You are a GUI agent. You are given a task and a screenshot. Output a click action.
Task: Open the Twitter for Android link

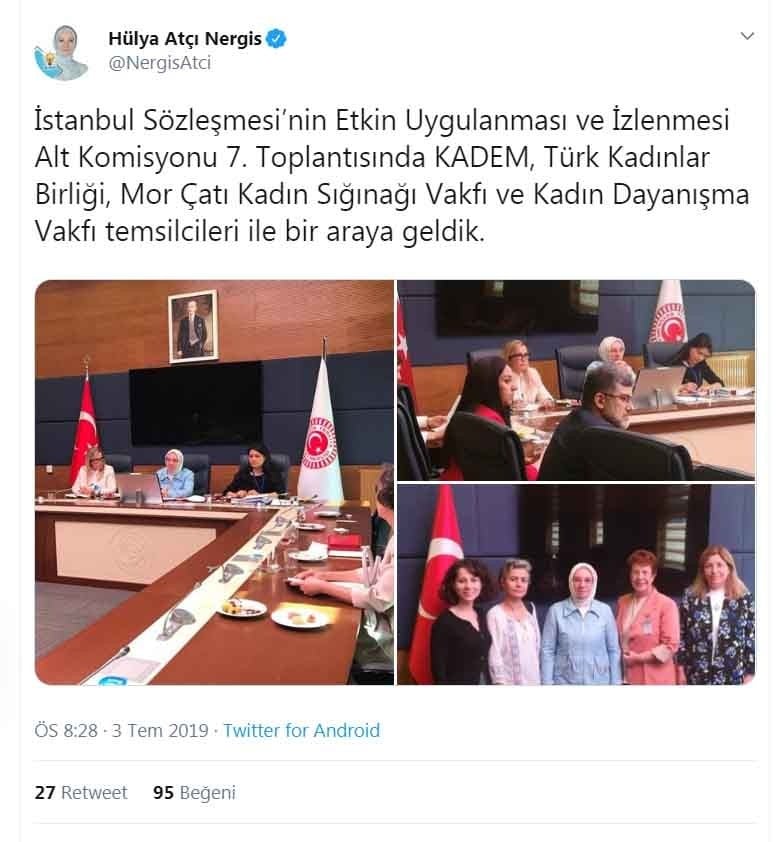click(x=302, y=730)
